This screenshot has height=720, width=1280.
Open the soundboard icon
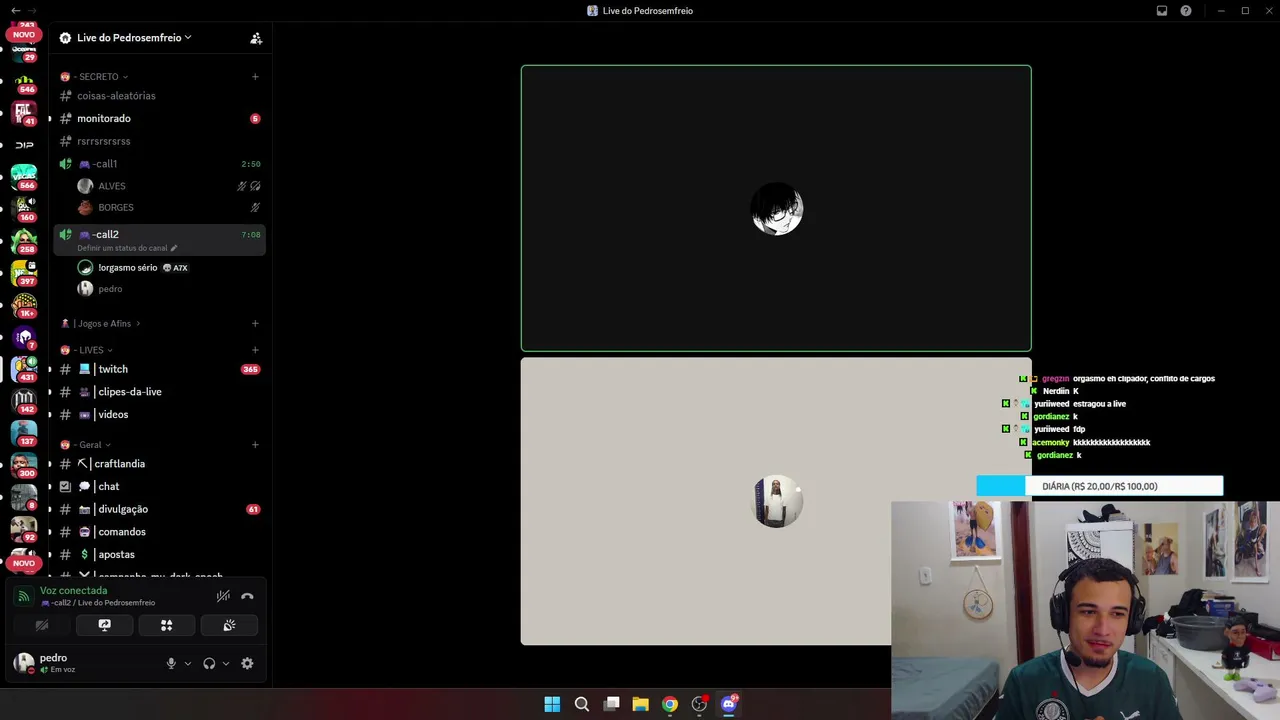[229, 625]
